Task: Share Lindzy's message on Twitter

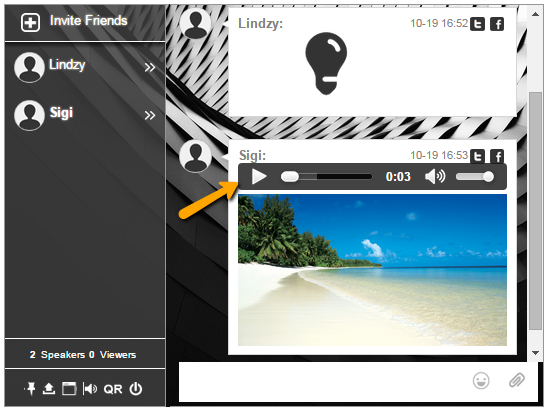Action: point(477,24)
